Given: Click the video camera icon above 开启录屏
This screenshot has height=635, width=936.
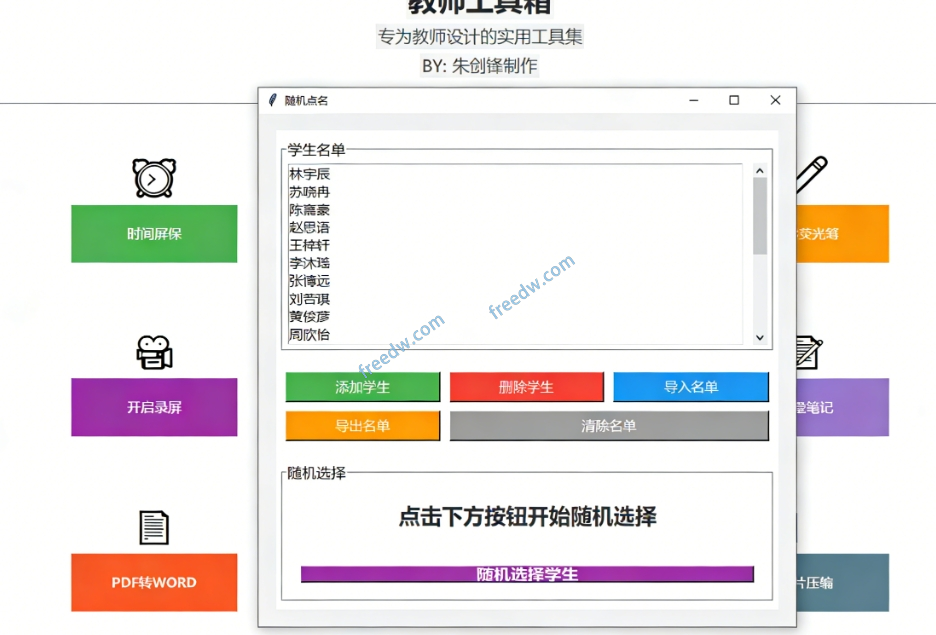Looking at the screenshot, I should click(x=152, y=352).
